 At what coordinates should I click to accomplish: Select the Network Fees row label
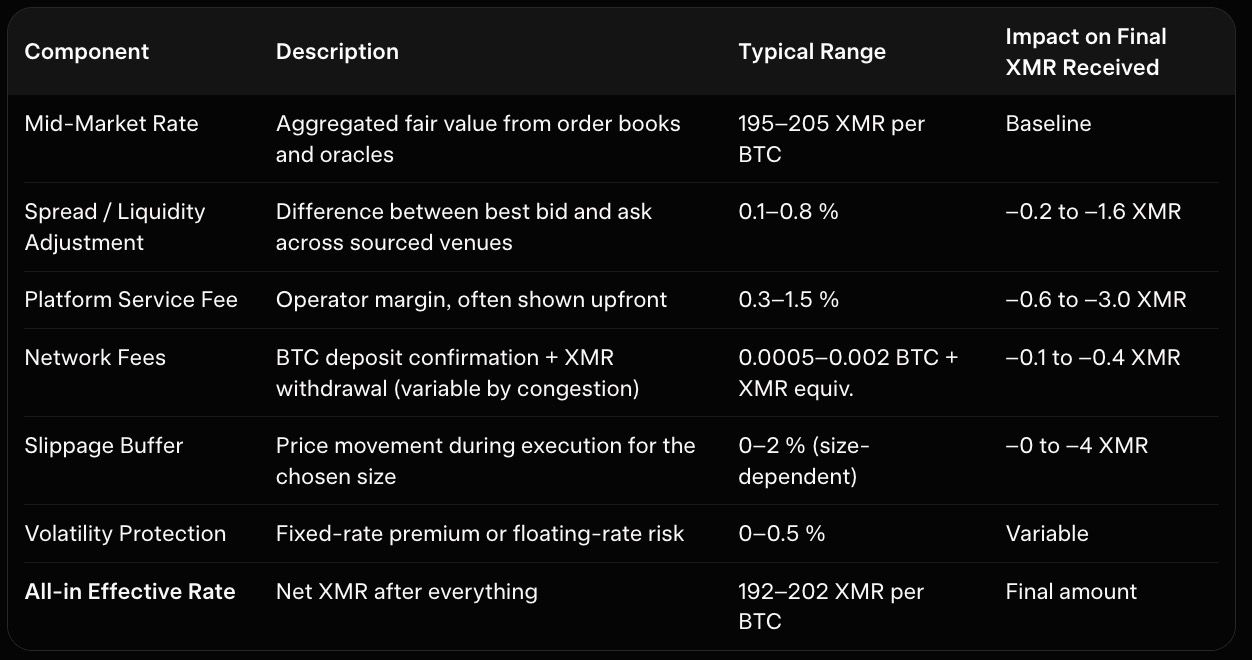pyautogui.click(x=95, y=358)
